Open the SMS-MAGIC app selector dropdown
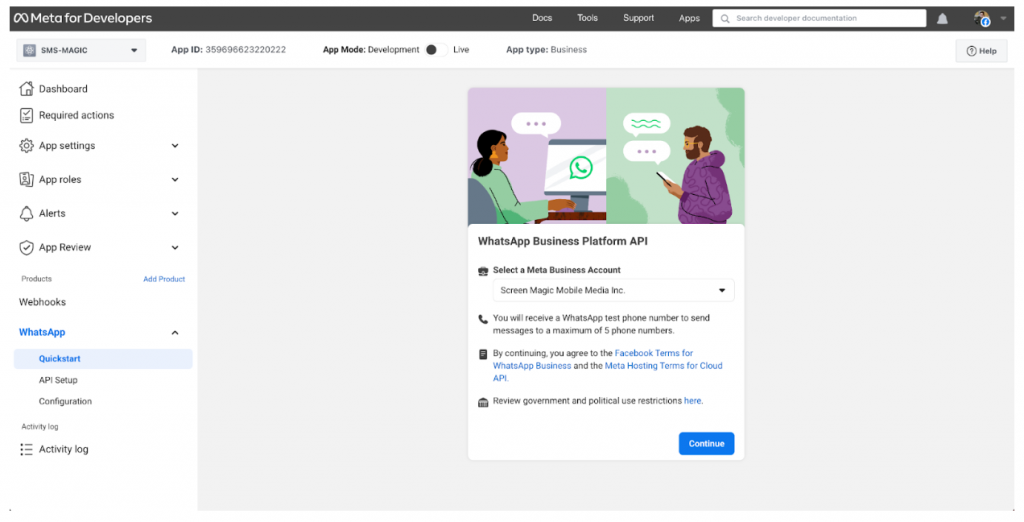The image size is (1024, 522). pyautogui.click(x=81, y=50)
